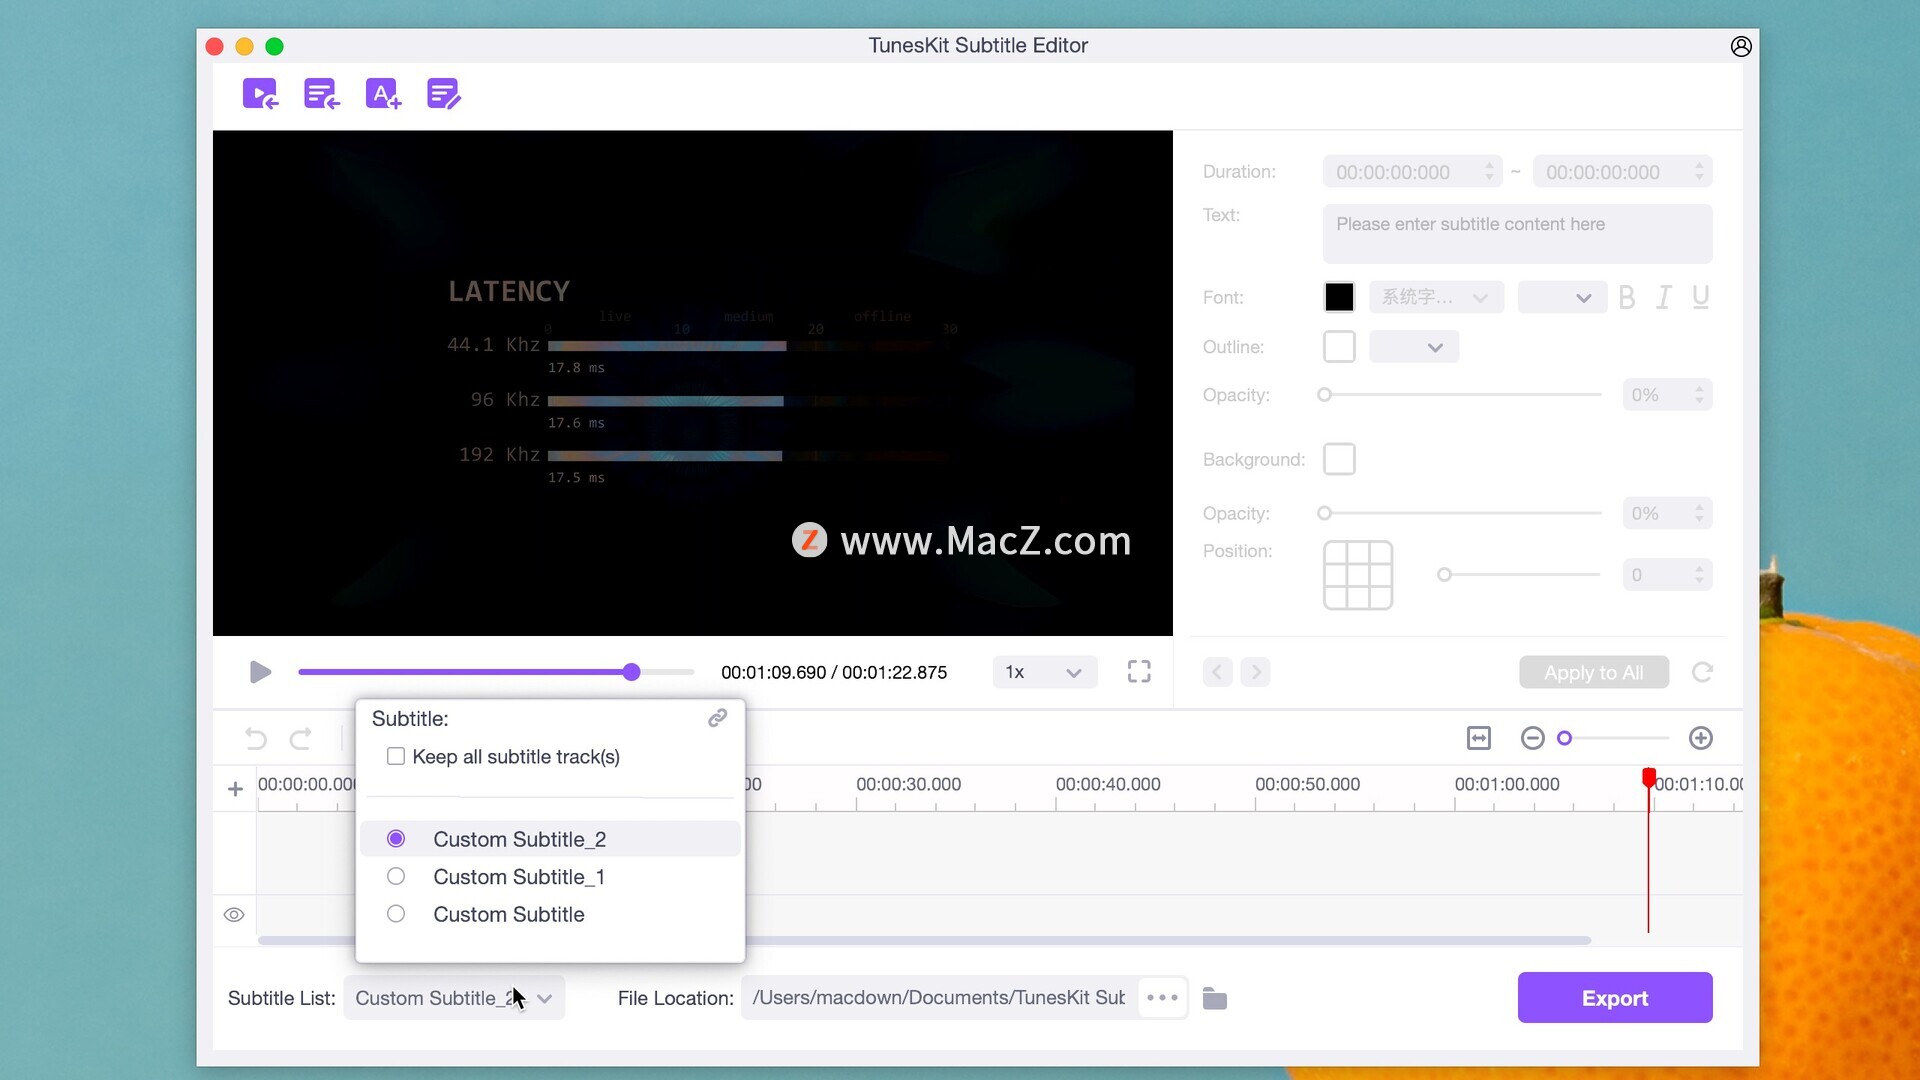Viewport: 1920px width, 1080px height.
Task: Select plain Custom Subtitle radio button
Action: coord(396,914)
